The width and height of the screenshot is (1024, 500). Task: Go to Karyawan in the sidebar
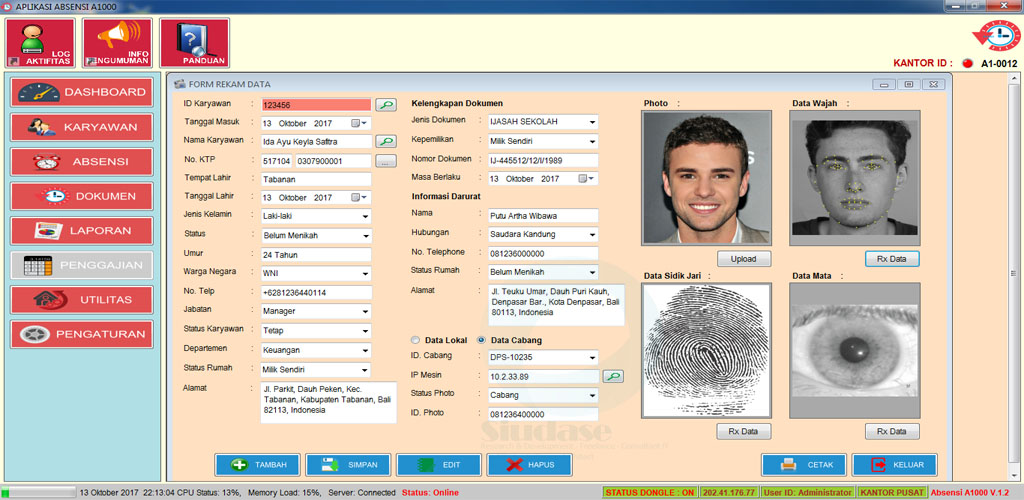click(82, 127)
